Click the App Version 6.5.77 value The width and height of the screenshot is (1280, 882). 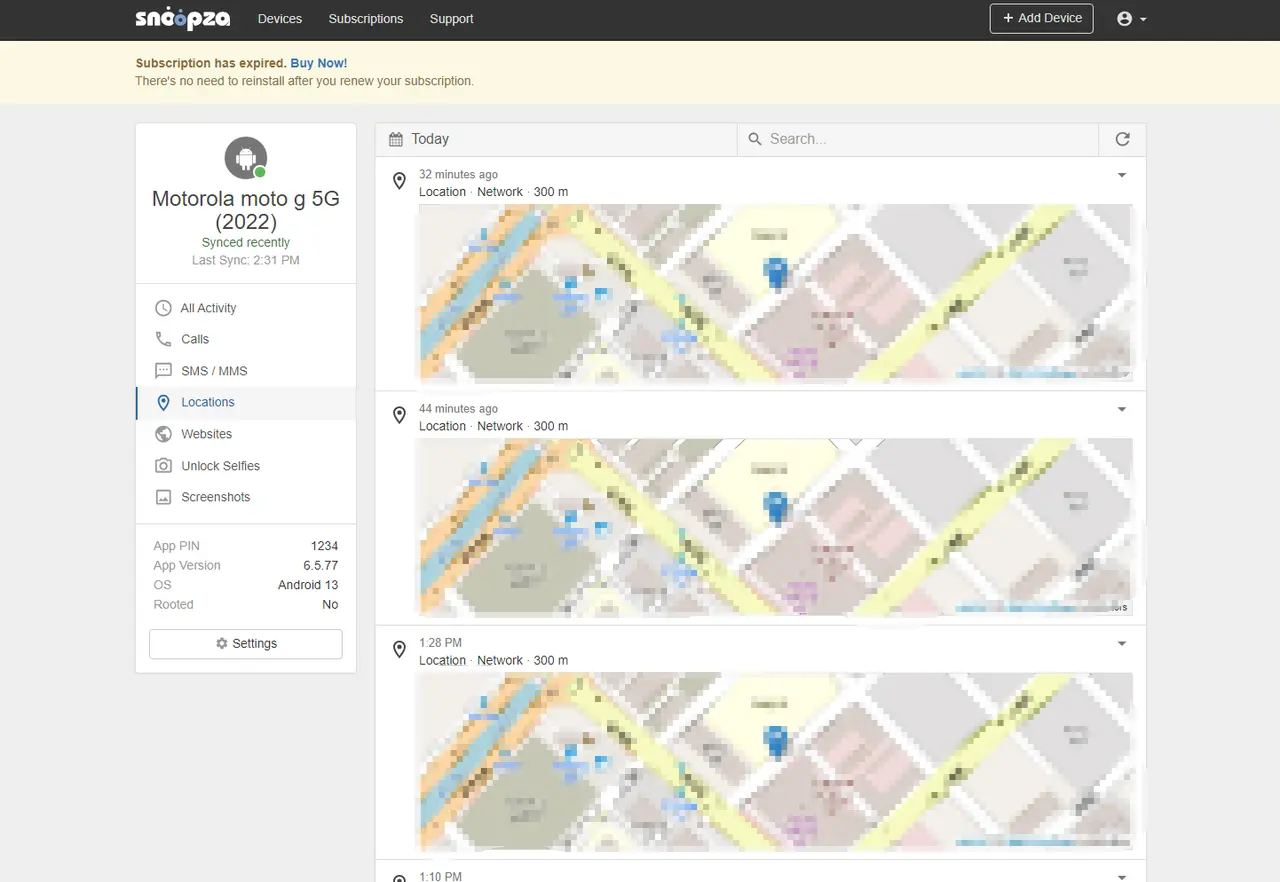pyautogui.click(x=321, y=566)
